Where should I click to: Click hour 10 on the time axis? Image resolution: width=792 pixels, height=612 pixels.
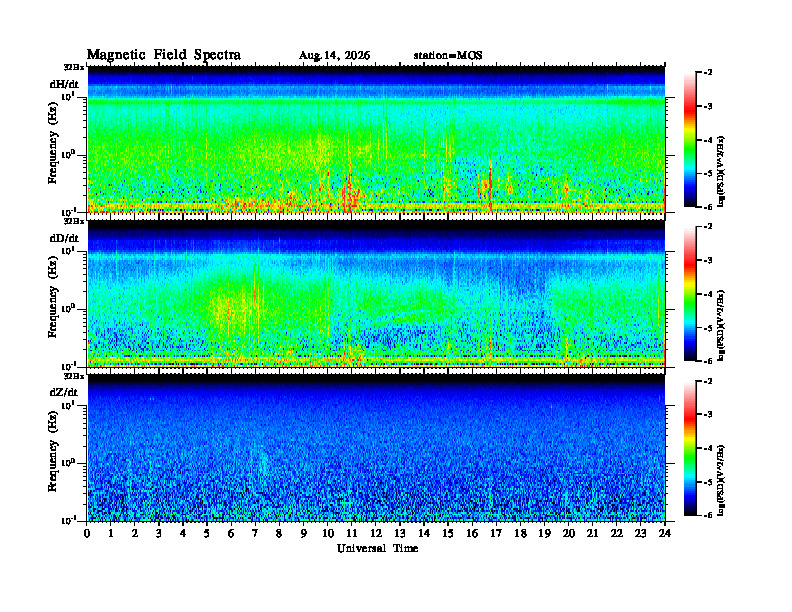328,533
